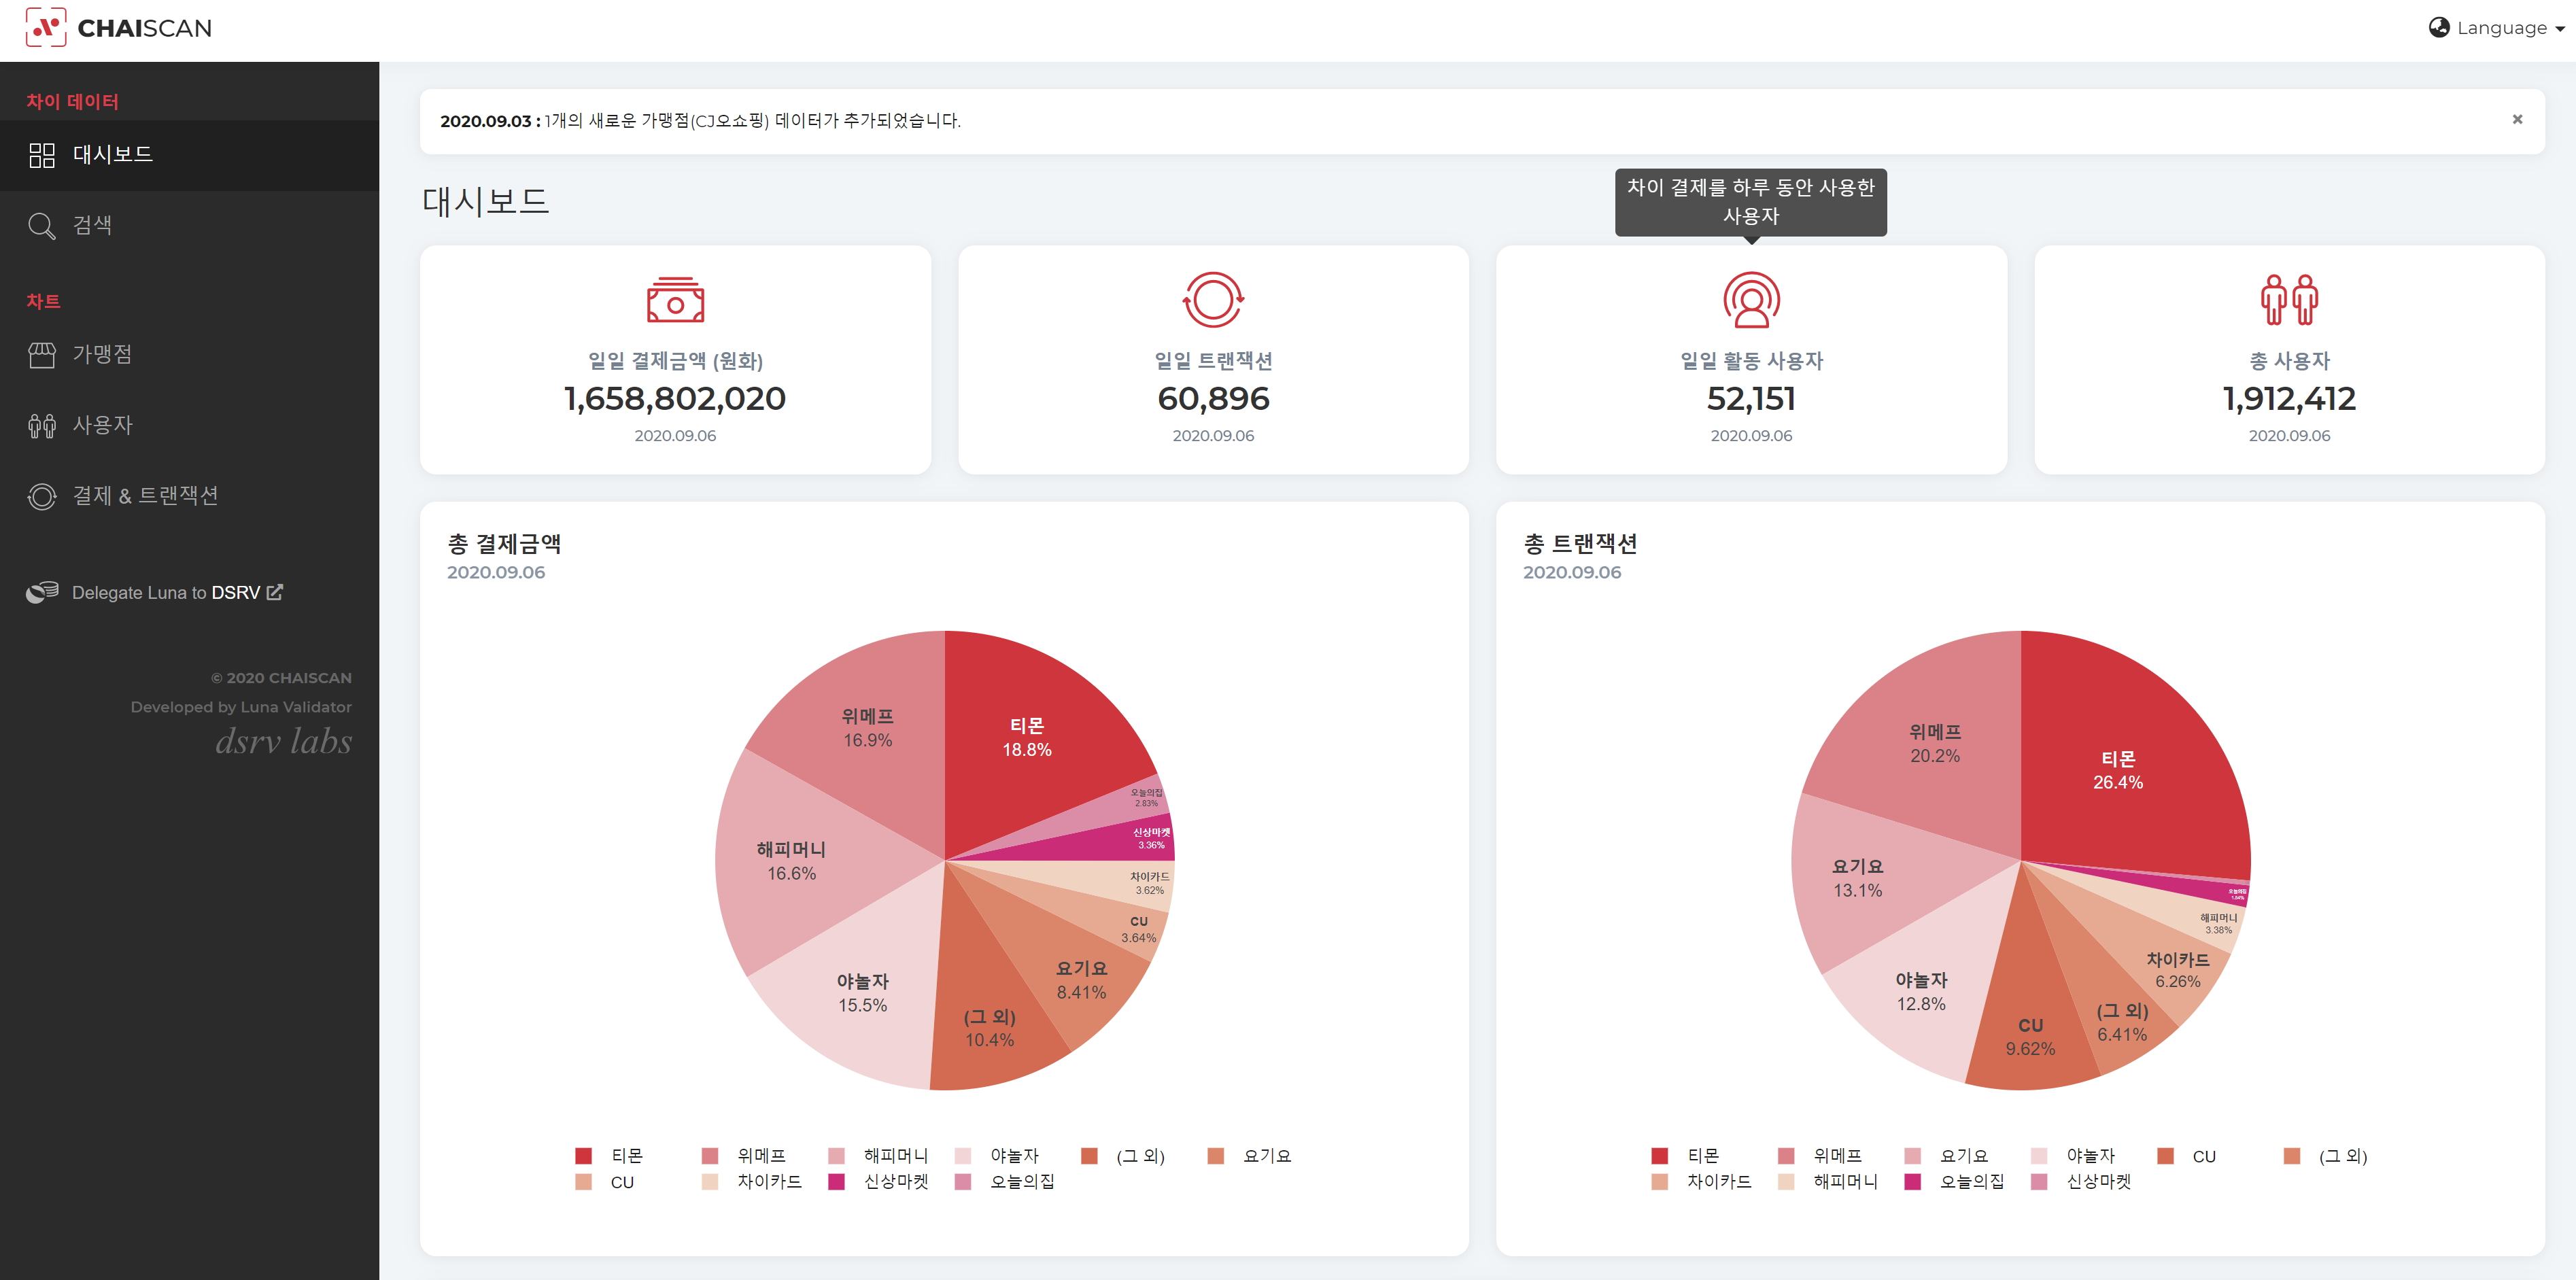Click the 52,151 active users value
Screen dimensions: 2576x1280
1751,399
